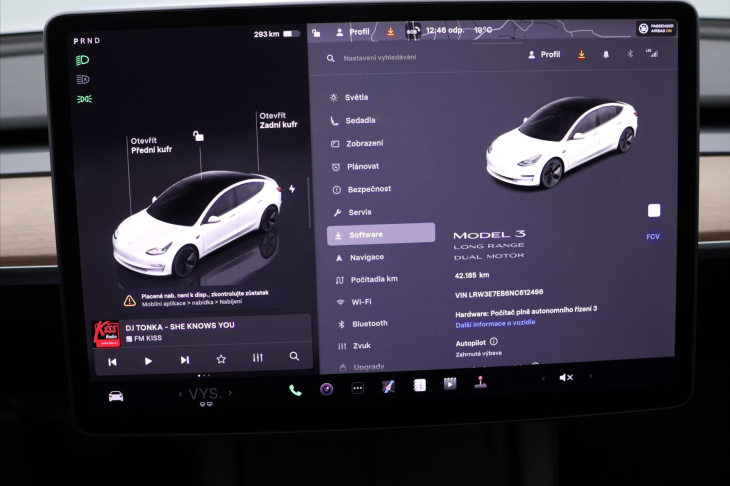Open the navigation map app icon
Image resolution: width=730 pixels, height=486 pixels.
(x=388, y=386)
